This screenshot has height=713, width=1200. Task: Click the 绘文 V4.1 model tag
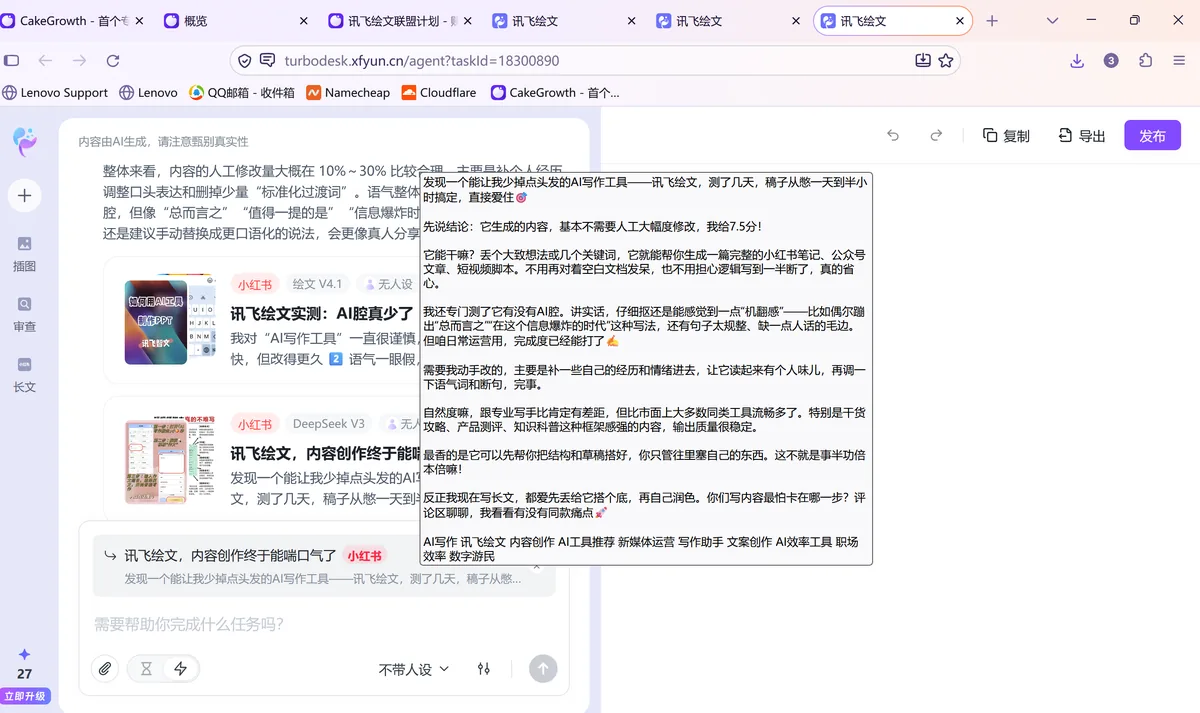pyautogui.click(x=317, y=284)
